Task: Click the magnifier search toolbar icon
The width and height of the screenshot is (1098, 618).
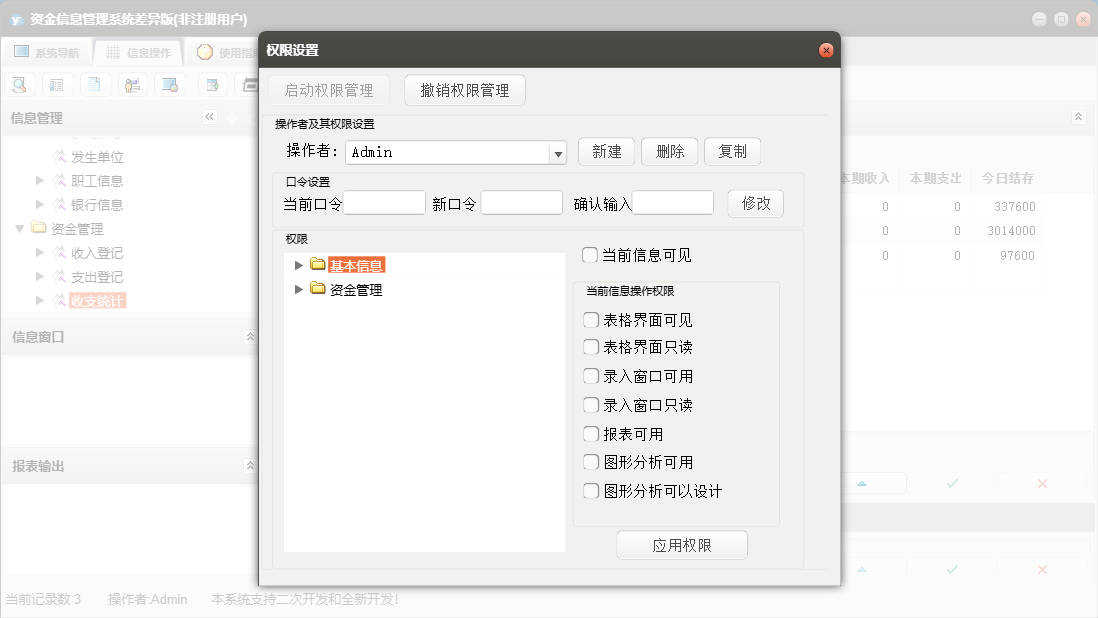Action: (x=20, y=85)
